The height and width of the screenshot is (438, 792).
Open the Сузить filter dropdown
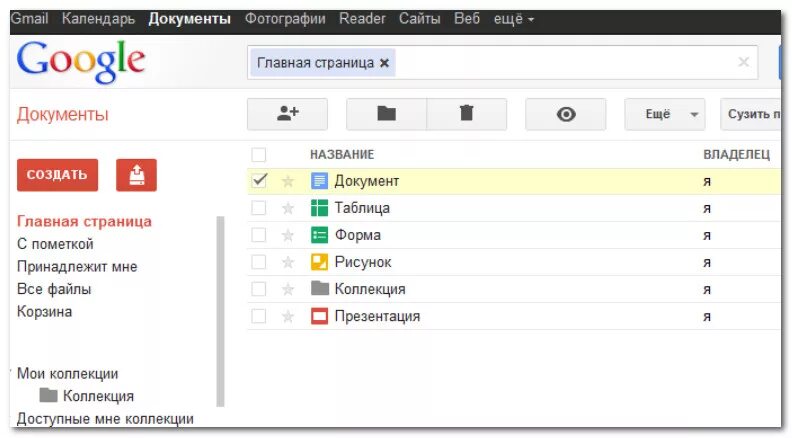coord(751,114)
